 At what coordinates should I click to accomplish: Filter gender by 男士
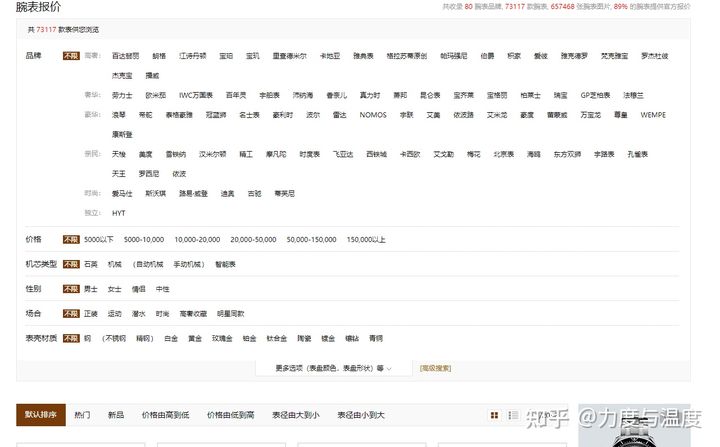click(91, 289)
